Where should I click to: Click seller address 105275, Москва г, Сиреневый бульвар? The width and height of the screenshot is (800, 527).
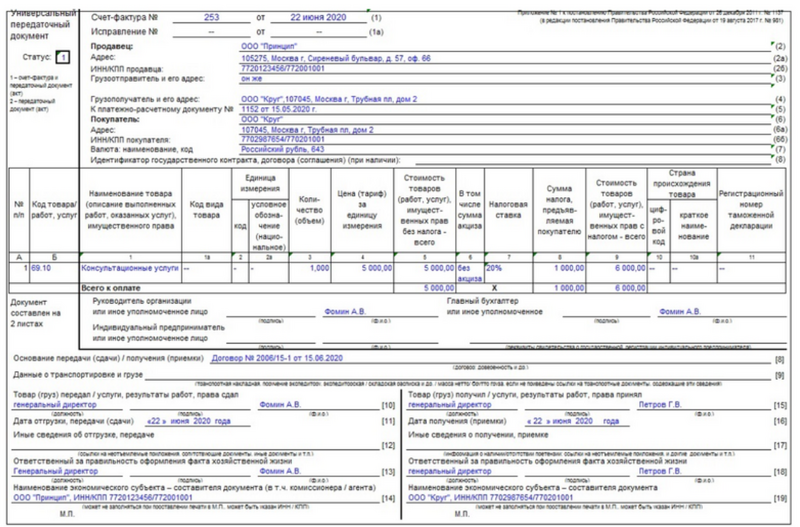(x=336, y=59)
